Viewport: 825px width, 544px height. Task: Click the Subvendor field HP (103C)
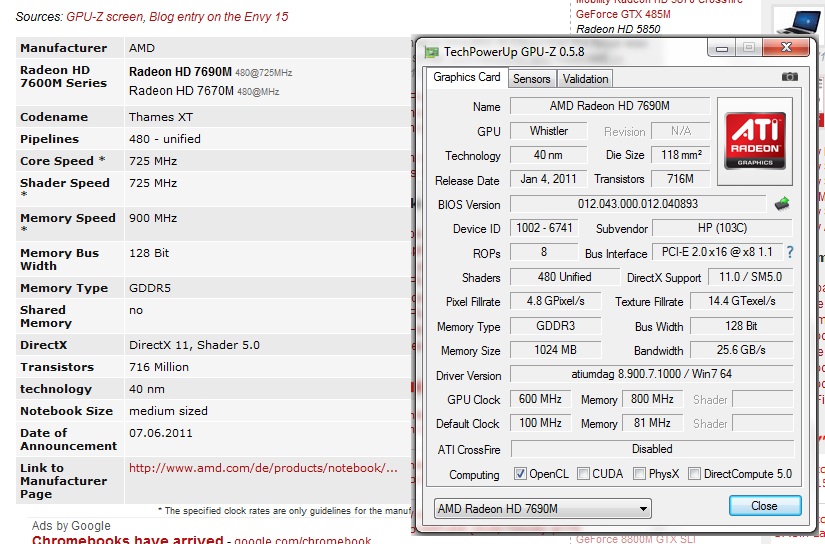pyautogui.click(x=722, y=228)
